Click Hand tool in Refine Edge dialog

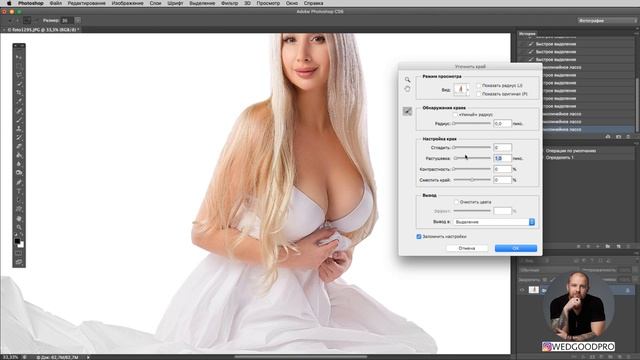tap(407, 89)
